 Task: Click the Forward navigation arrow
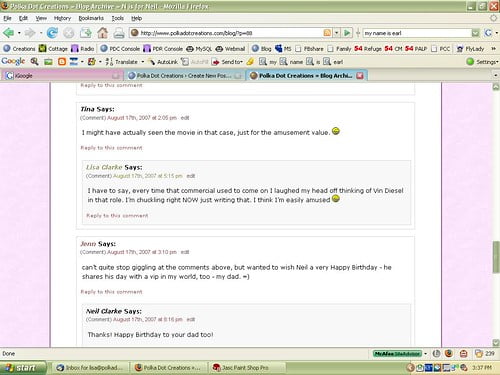30,33
